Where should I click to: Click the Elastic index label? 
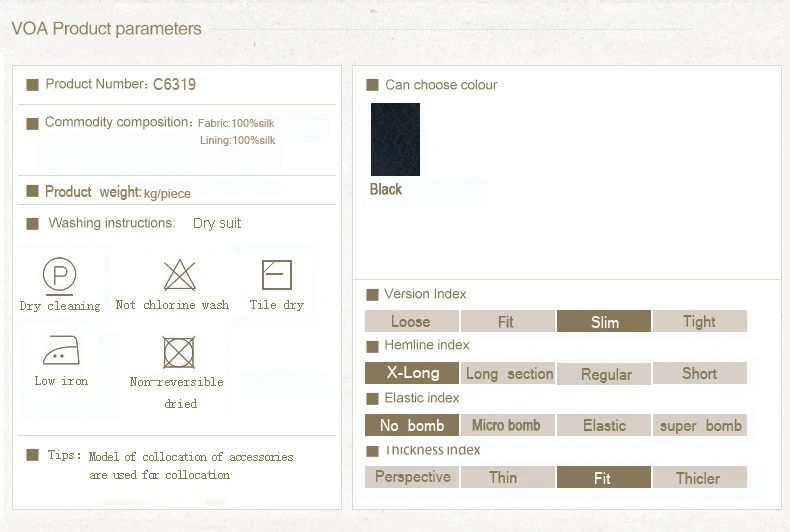tap(422, 398)
